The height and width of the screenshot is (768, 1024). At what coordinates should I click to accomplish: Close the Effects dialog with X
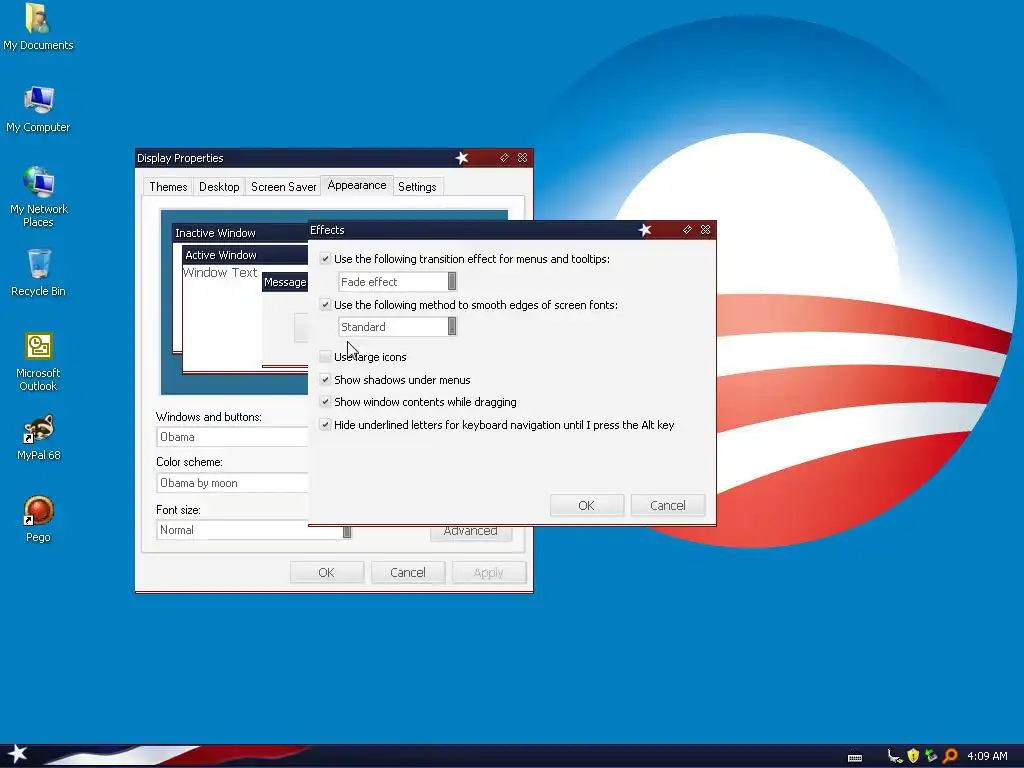(x=705, y=230)
